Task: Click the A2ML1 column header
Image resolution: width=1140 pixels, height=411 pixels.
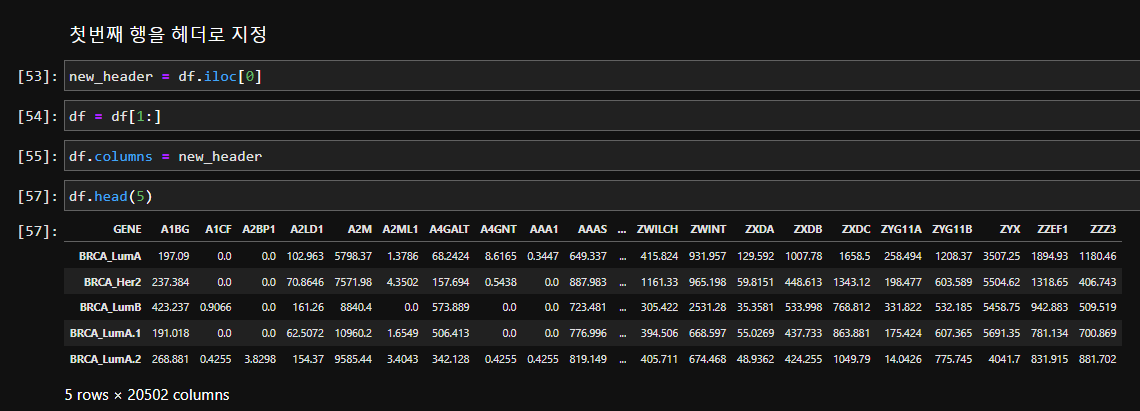Action: (401, 229)
